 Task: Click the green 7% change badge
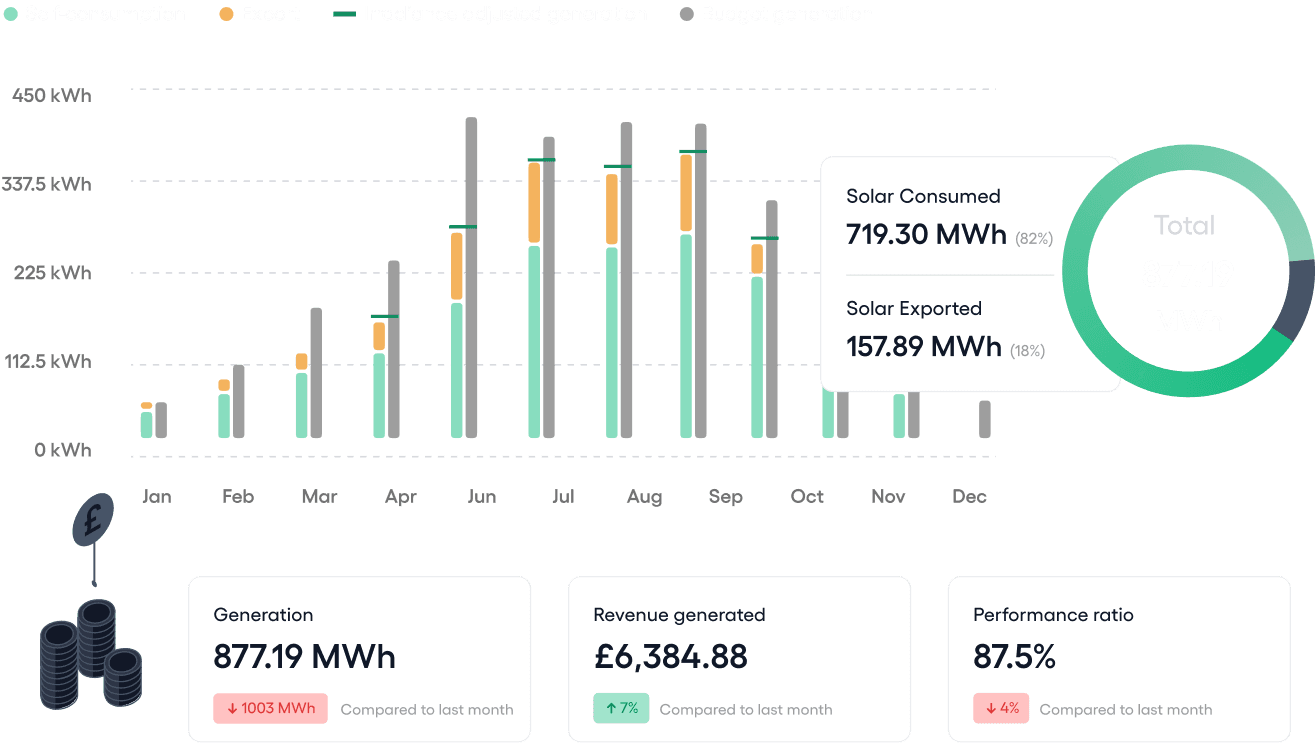tap(621, 709)
